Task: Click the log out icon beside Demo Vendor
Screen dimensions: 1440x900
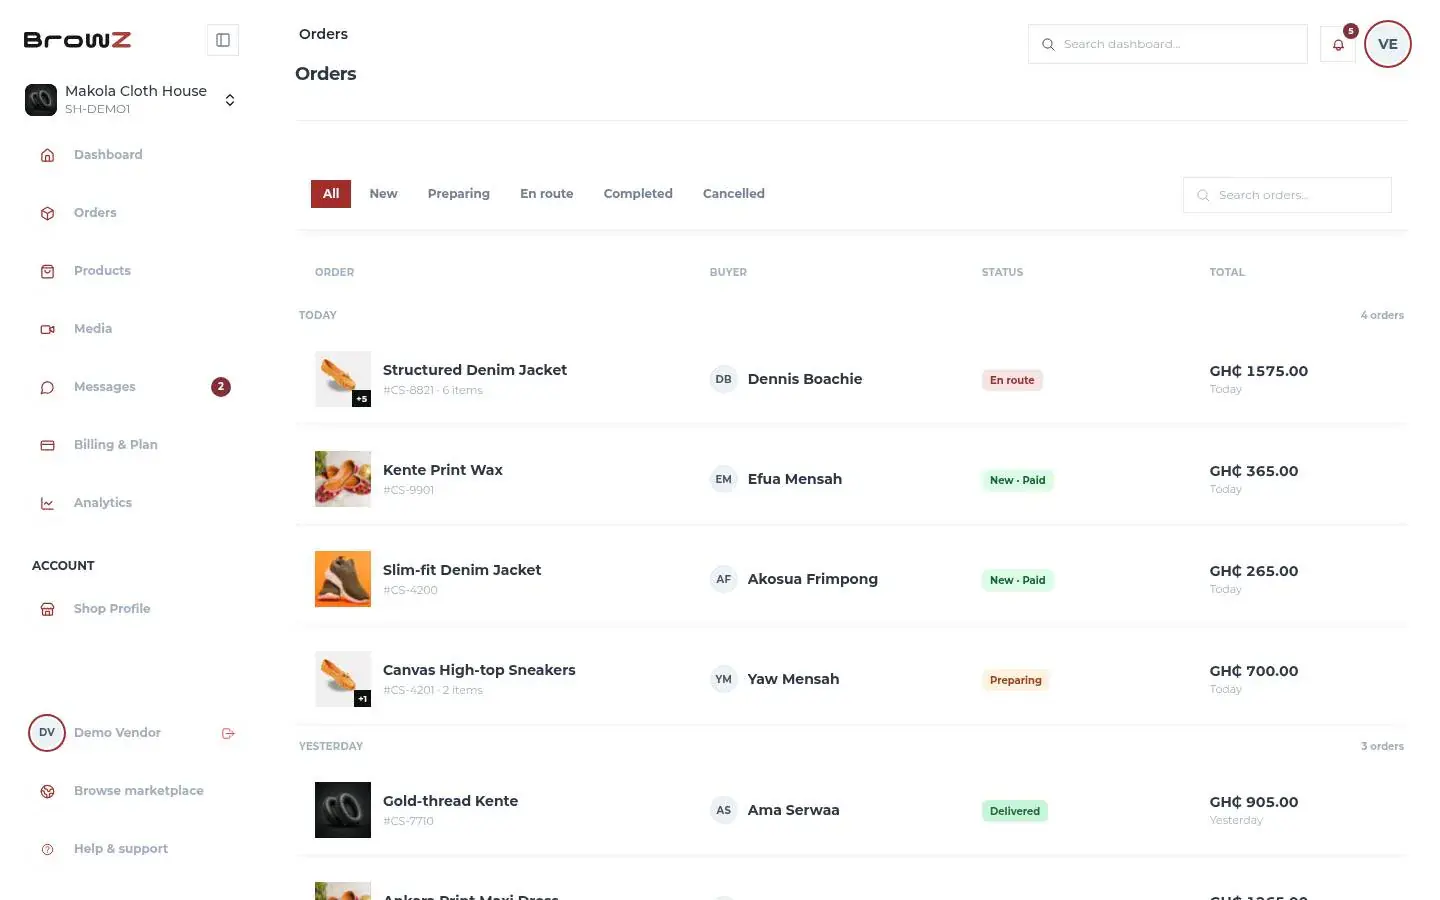Action: [228, 733]
